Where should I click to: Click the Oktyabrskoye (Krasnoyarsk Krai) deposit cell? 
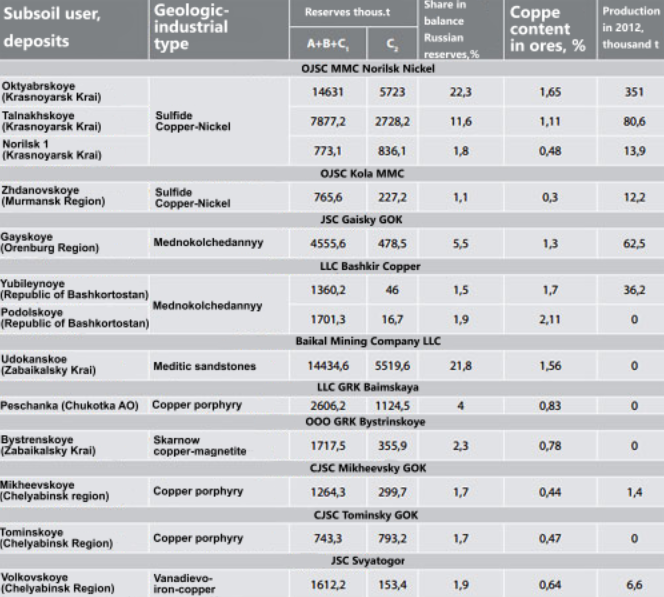tap(74, 92)
